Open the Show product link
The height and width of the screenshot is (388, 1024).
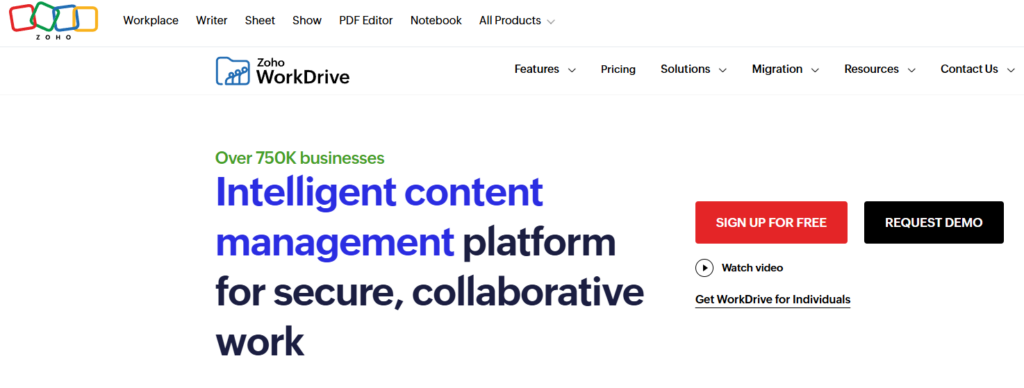click(x=307, y=20)
